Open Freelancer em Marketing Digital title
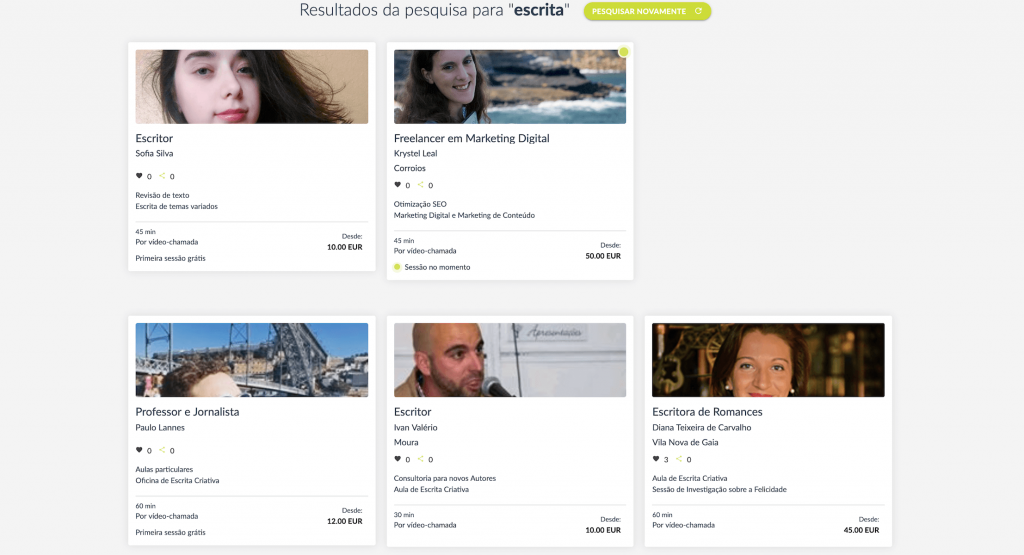1024x555 pixels. pyautogui.click(x=472, y=138)
